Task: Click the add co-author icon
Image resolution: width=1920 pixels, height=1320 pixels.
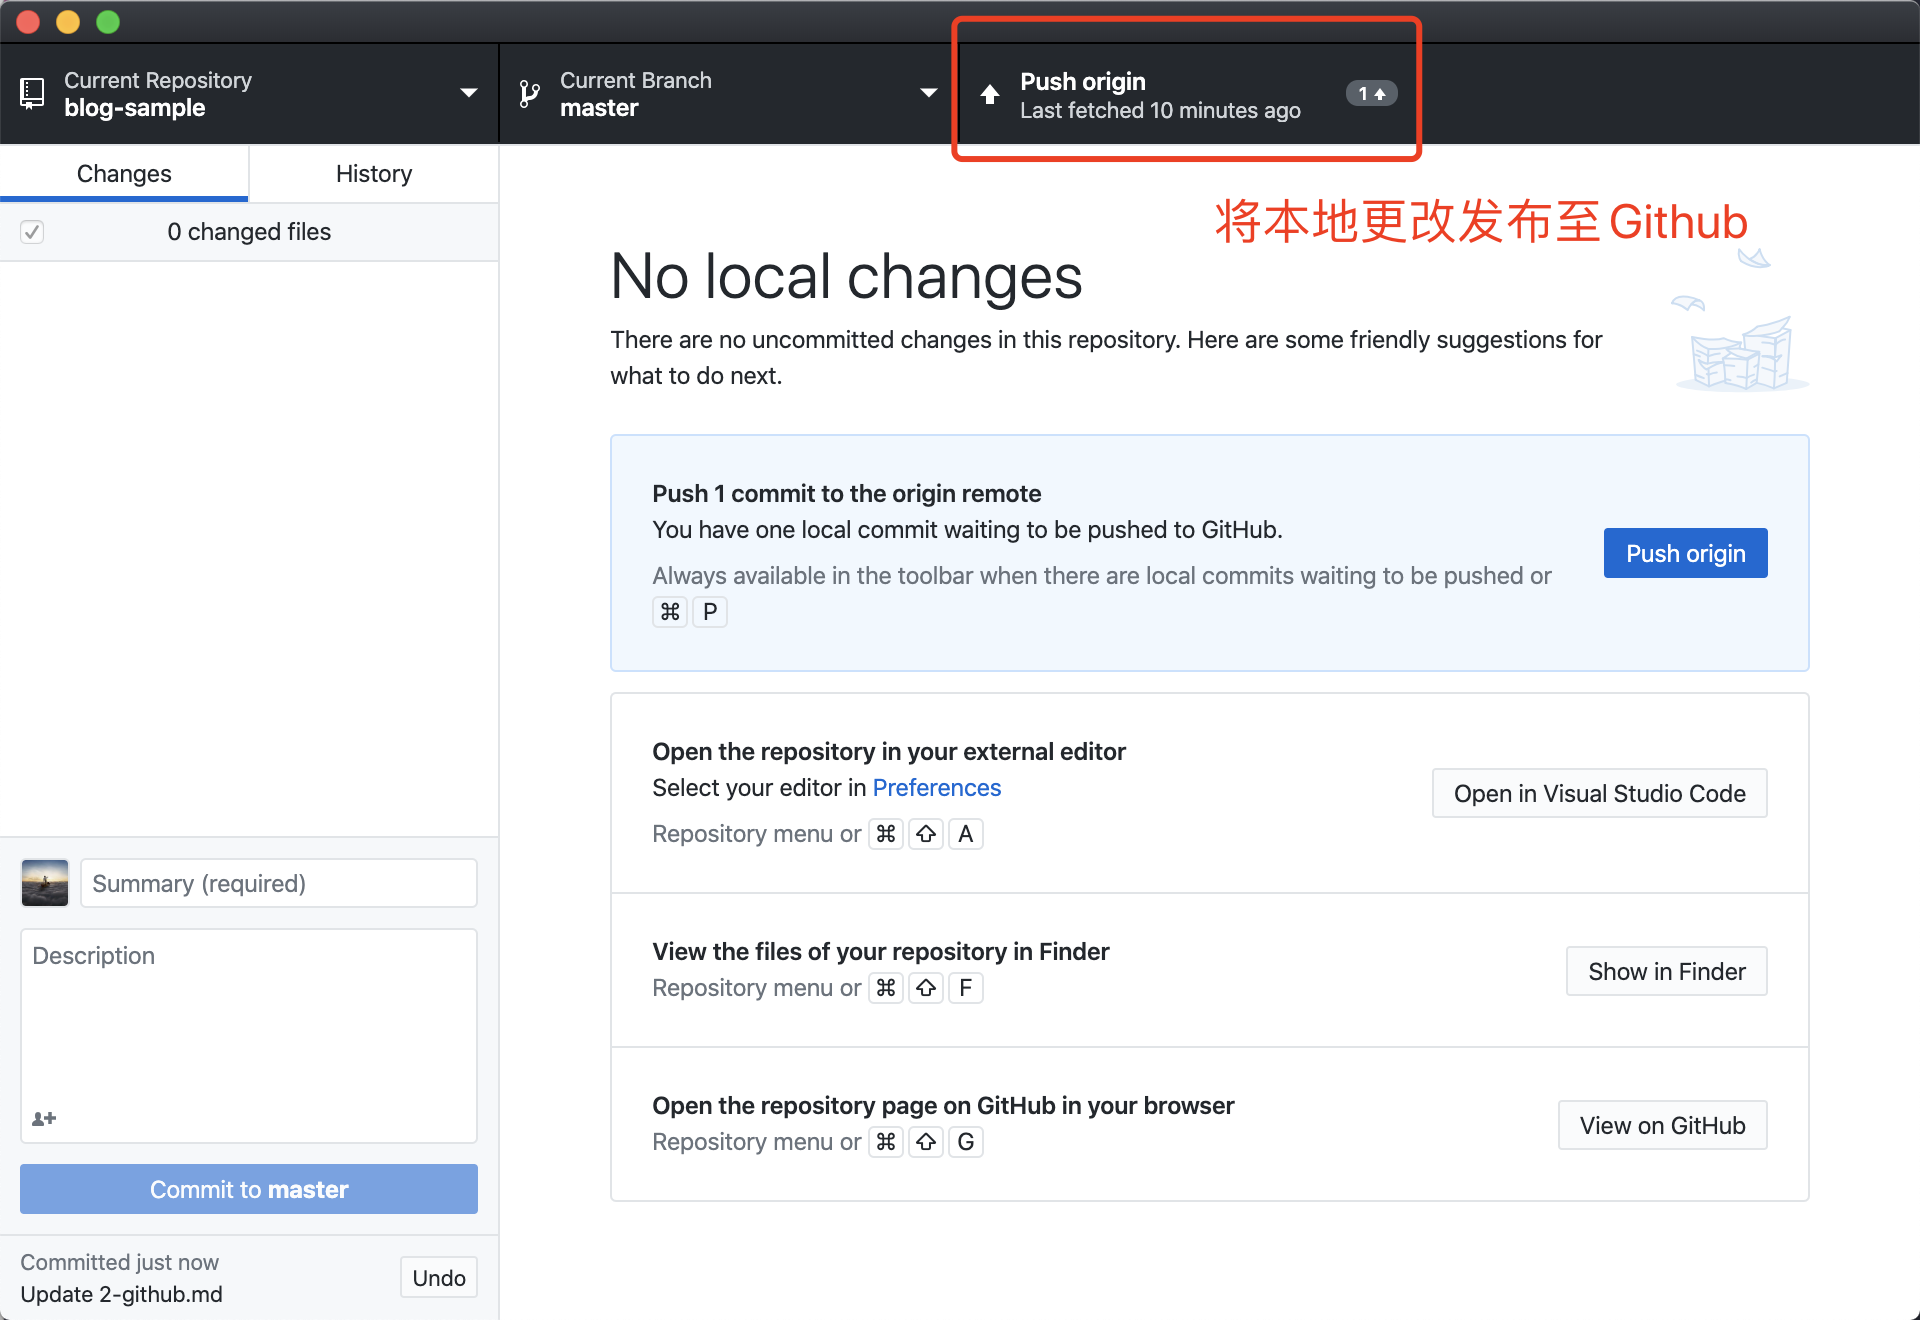Action: 44,1119
